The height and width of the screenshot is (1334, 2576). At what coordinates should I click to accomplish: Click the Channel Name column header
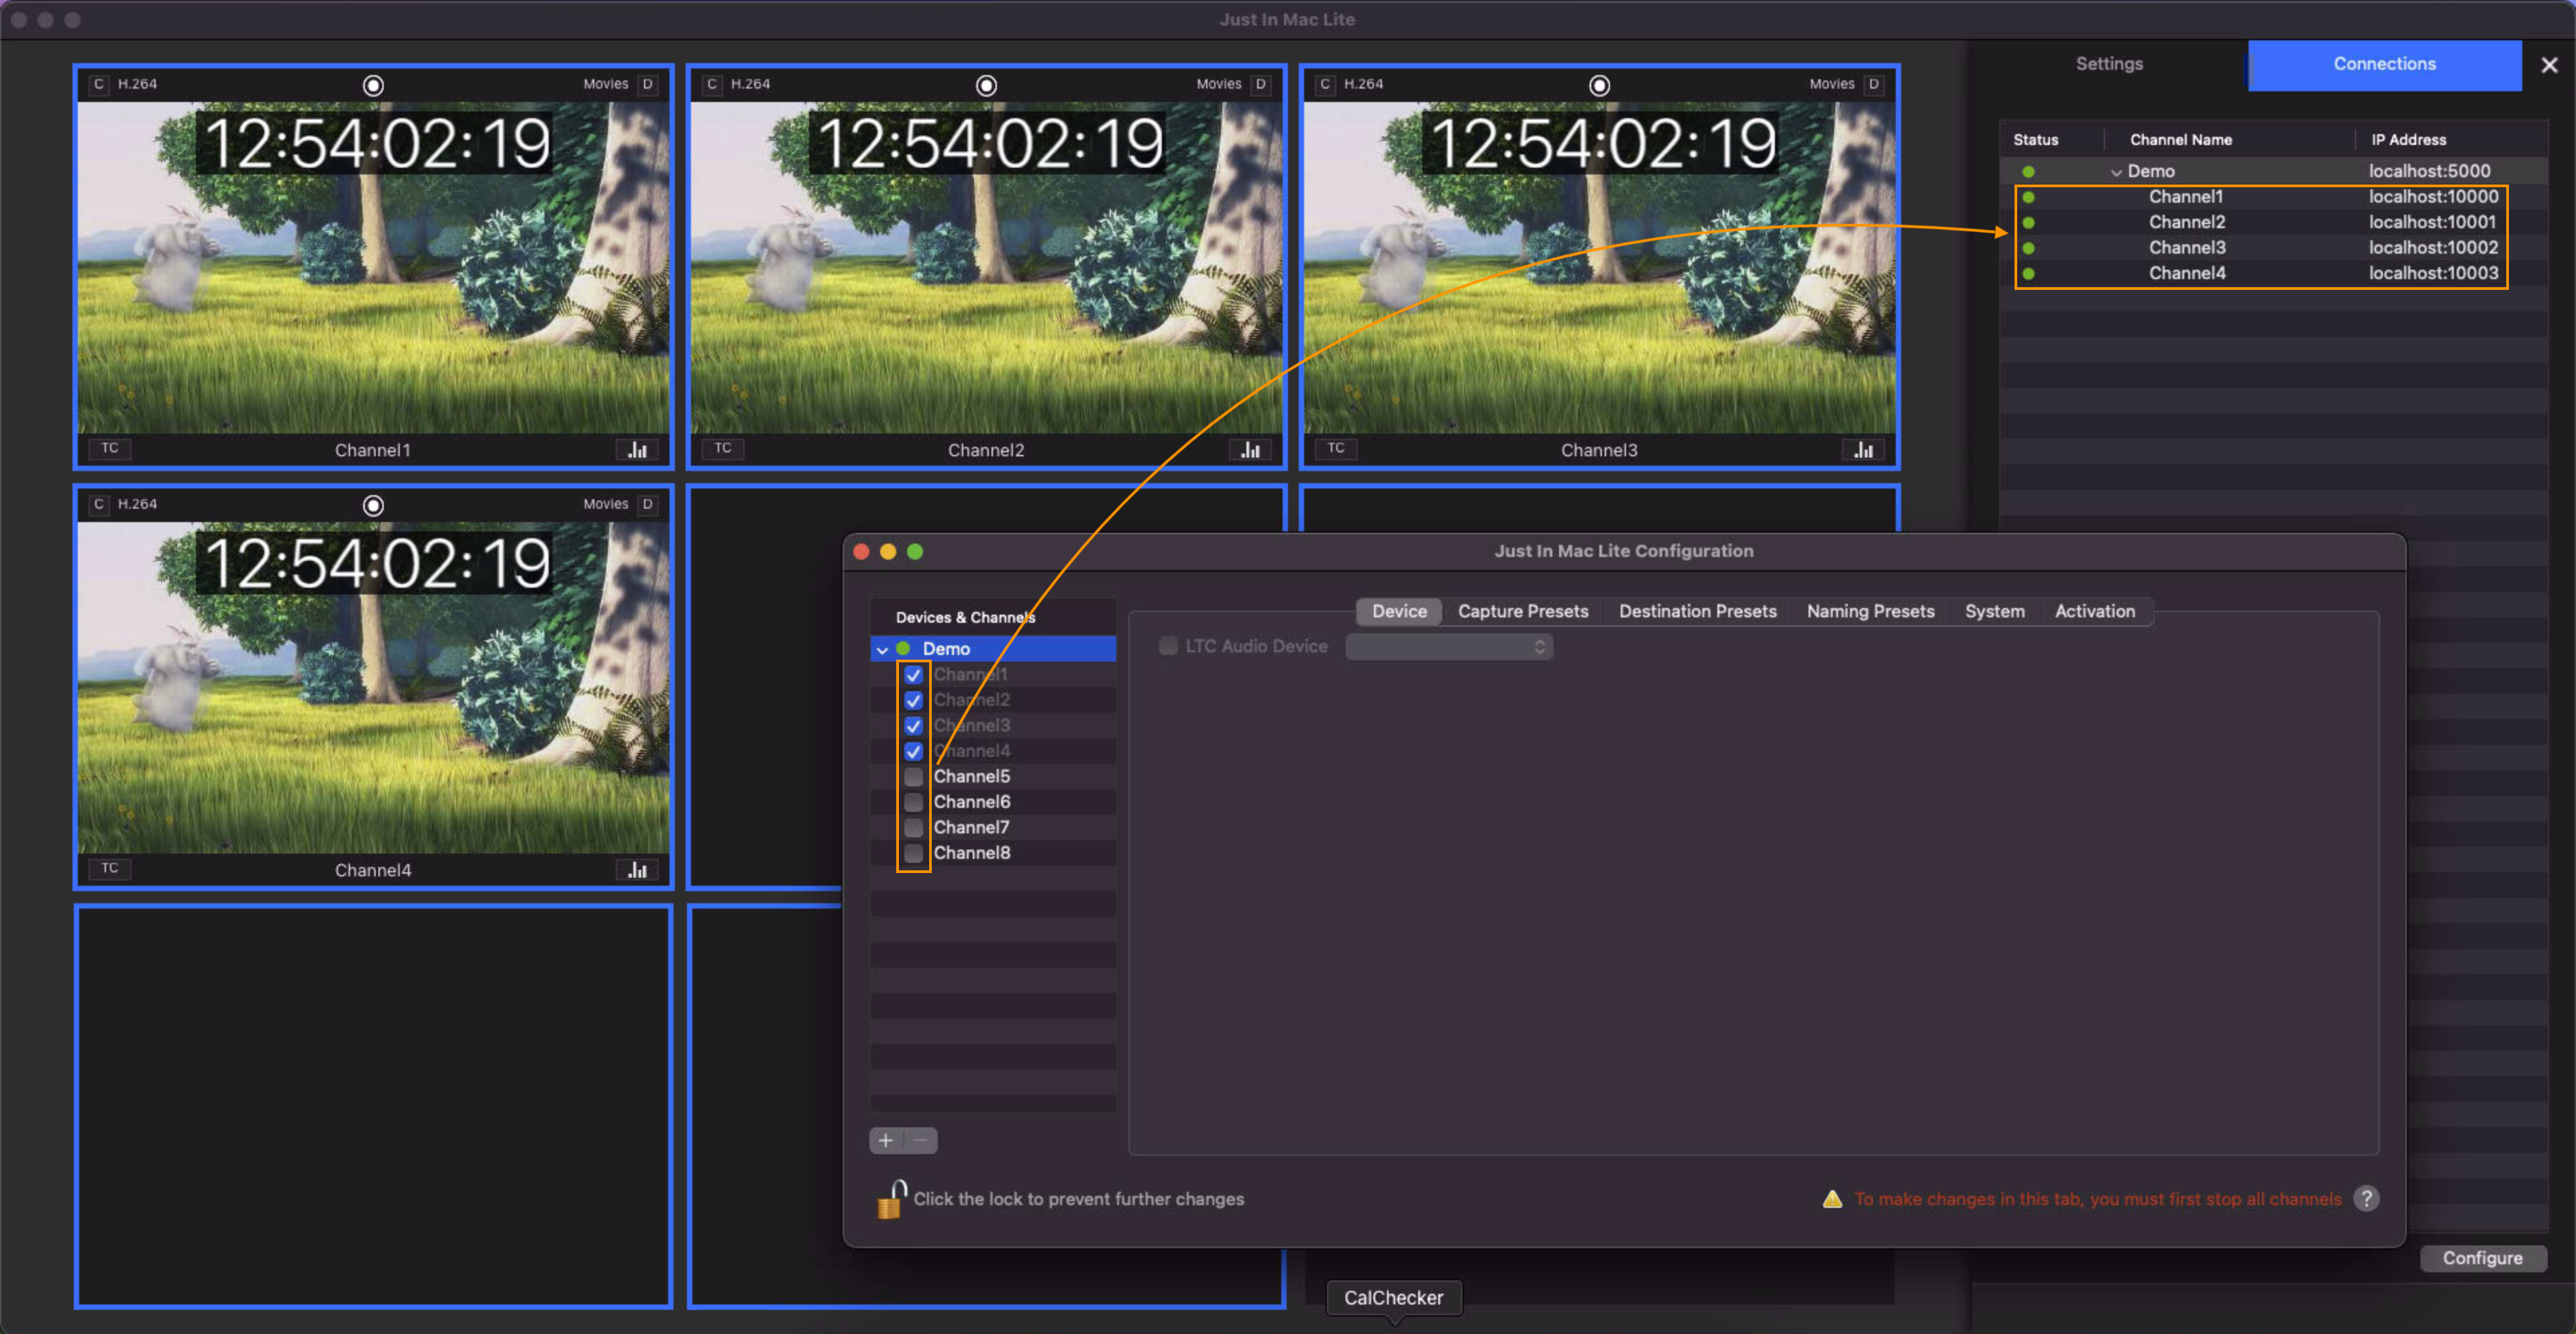[2180, 140]
